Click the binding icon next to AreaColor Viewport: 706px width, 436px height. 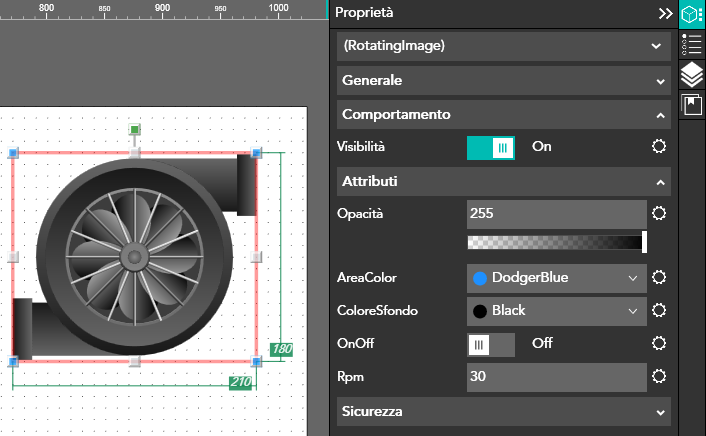[658, 278]
